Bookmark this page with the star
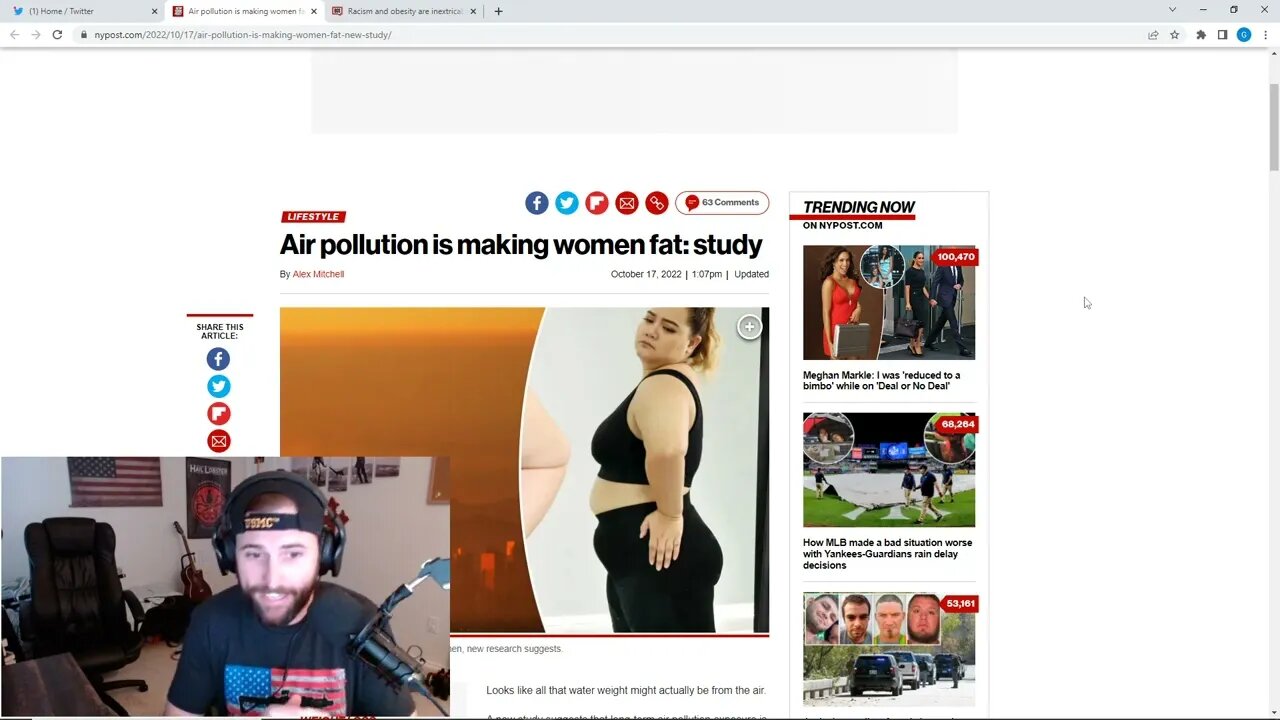Screen dimensions: 1280x720 click(x=1174, y=35)
